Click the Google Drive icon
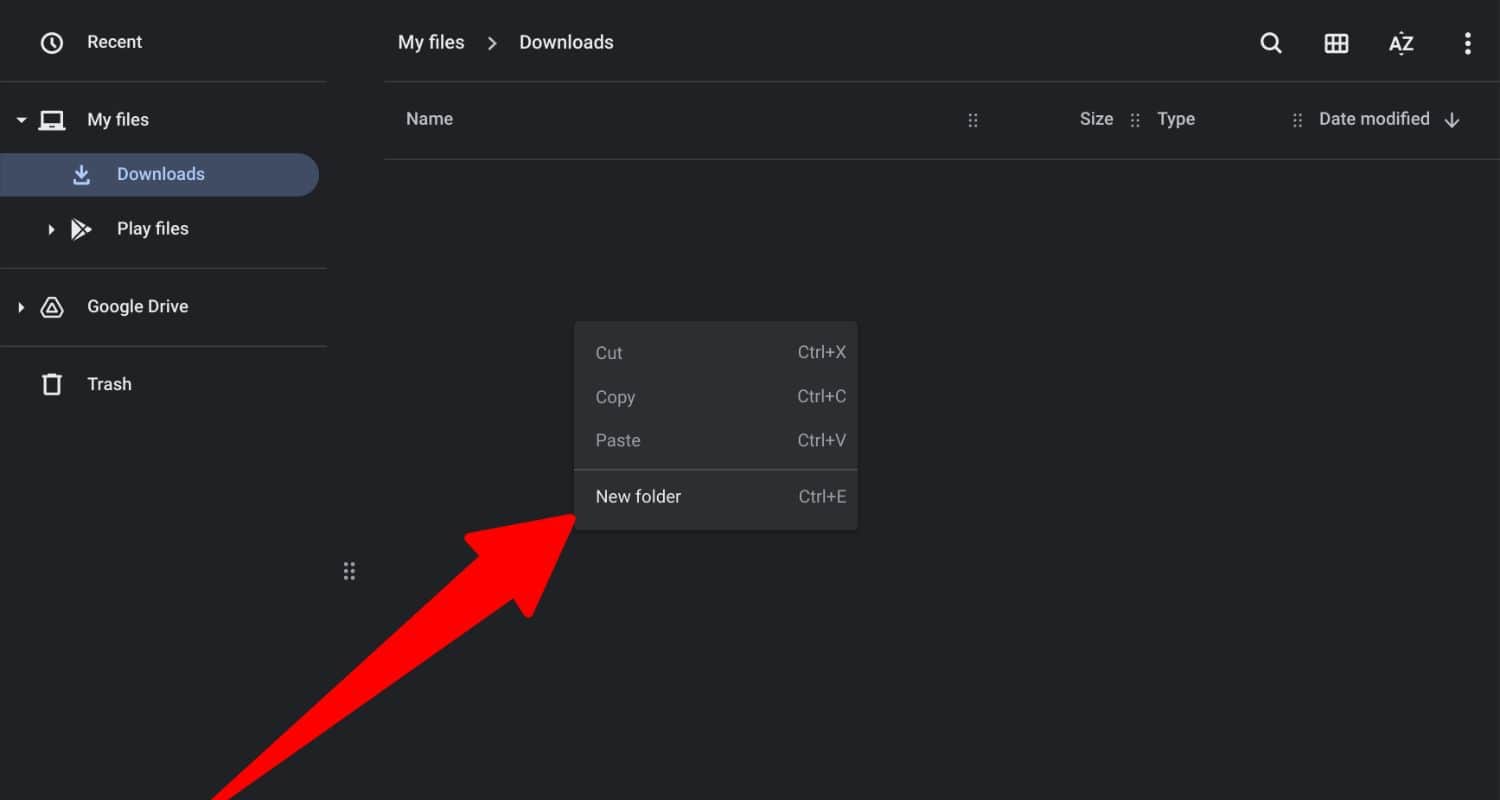The image size is (1500, 800). tap(51, 307)
